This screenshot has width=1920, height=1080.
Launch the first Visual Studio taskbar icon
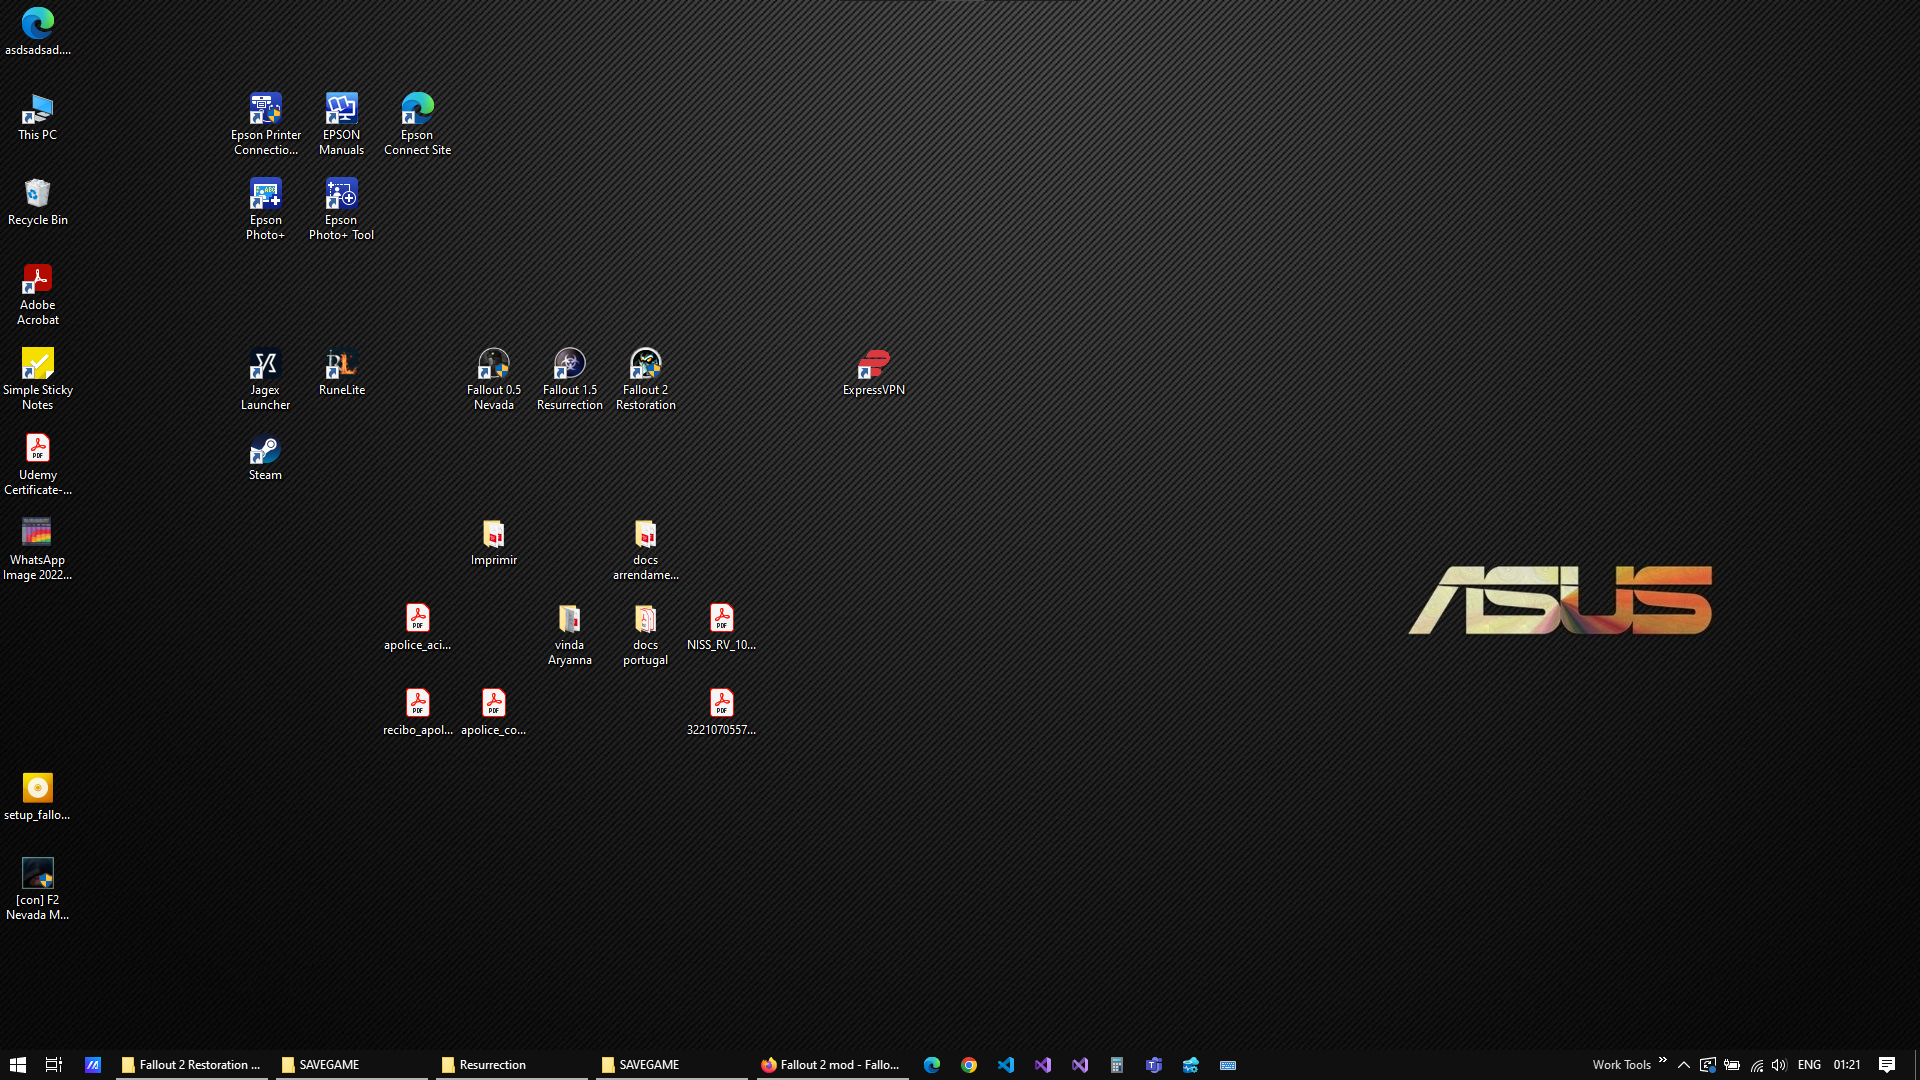1043,1065
